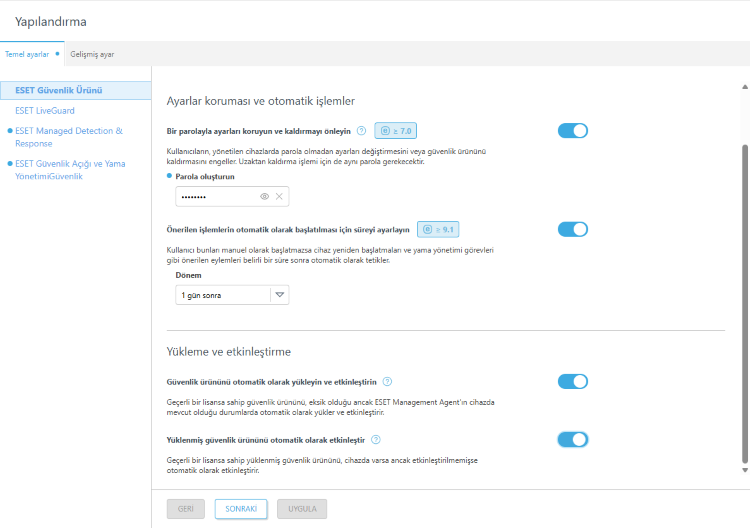Click help icon next to password protection setting

point(361,130)
